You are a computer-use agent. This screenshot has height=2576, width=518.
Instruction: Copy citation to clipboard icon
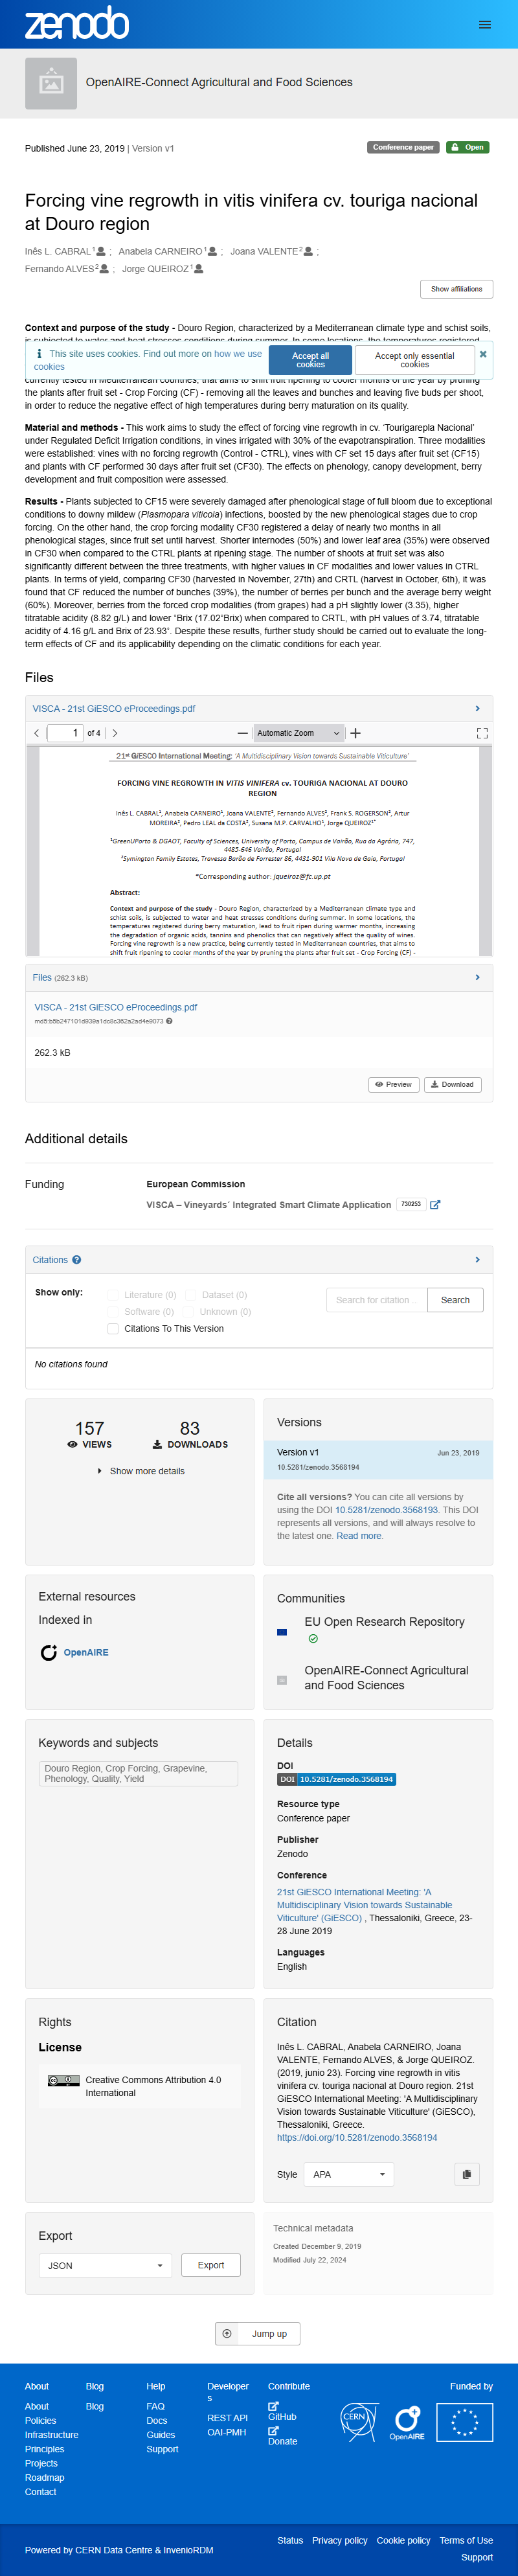[466, 2174]
